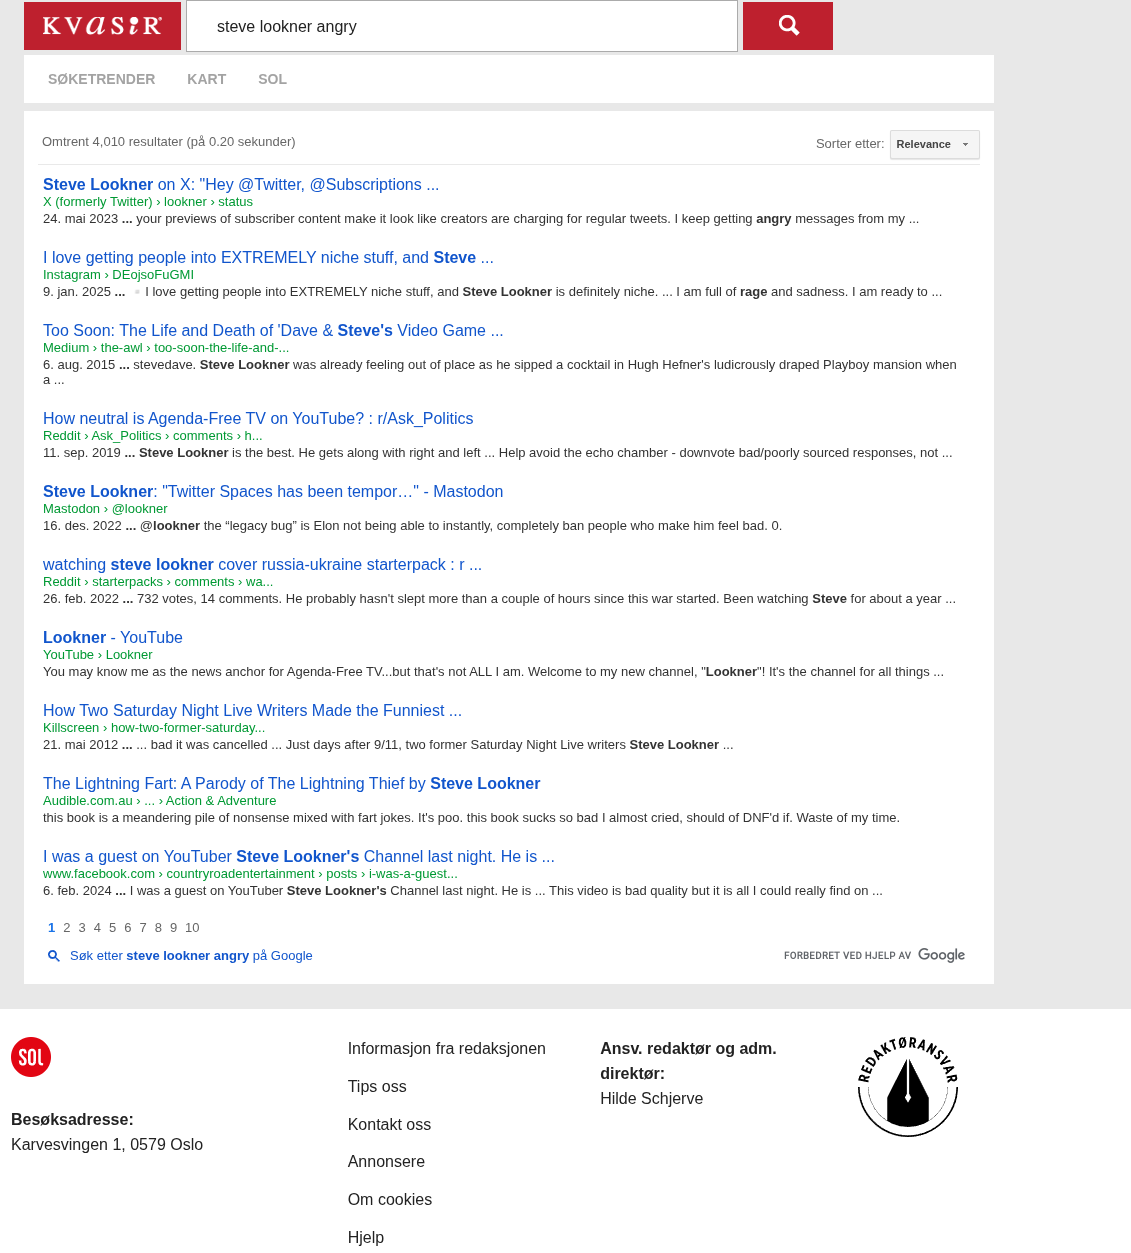Go to results page 4

(97, 928)
